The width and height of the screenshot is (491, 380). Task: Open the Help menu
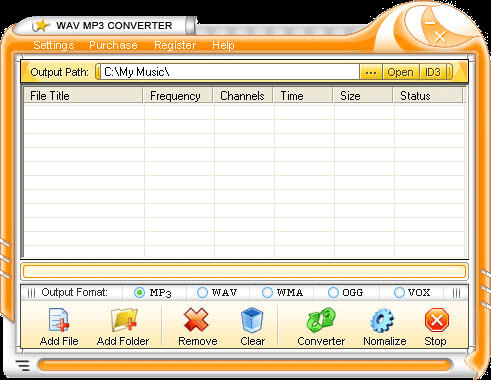tap(223, 45)
